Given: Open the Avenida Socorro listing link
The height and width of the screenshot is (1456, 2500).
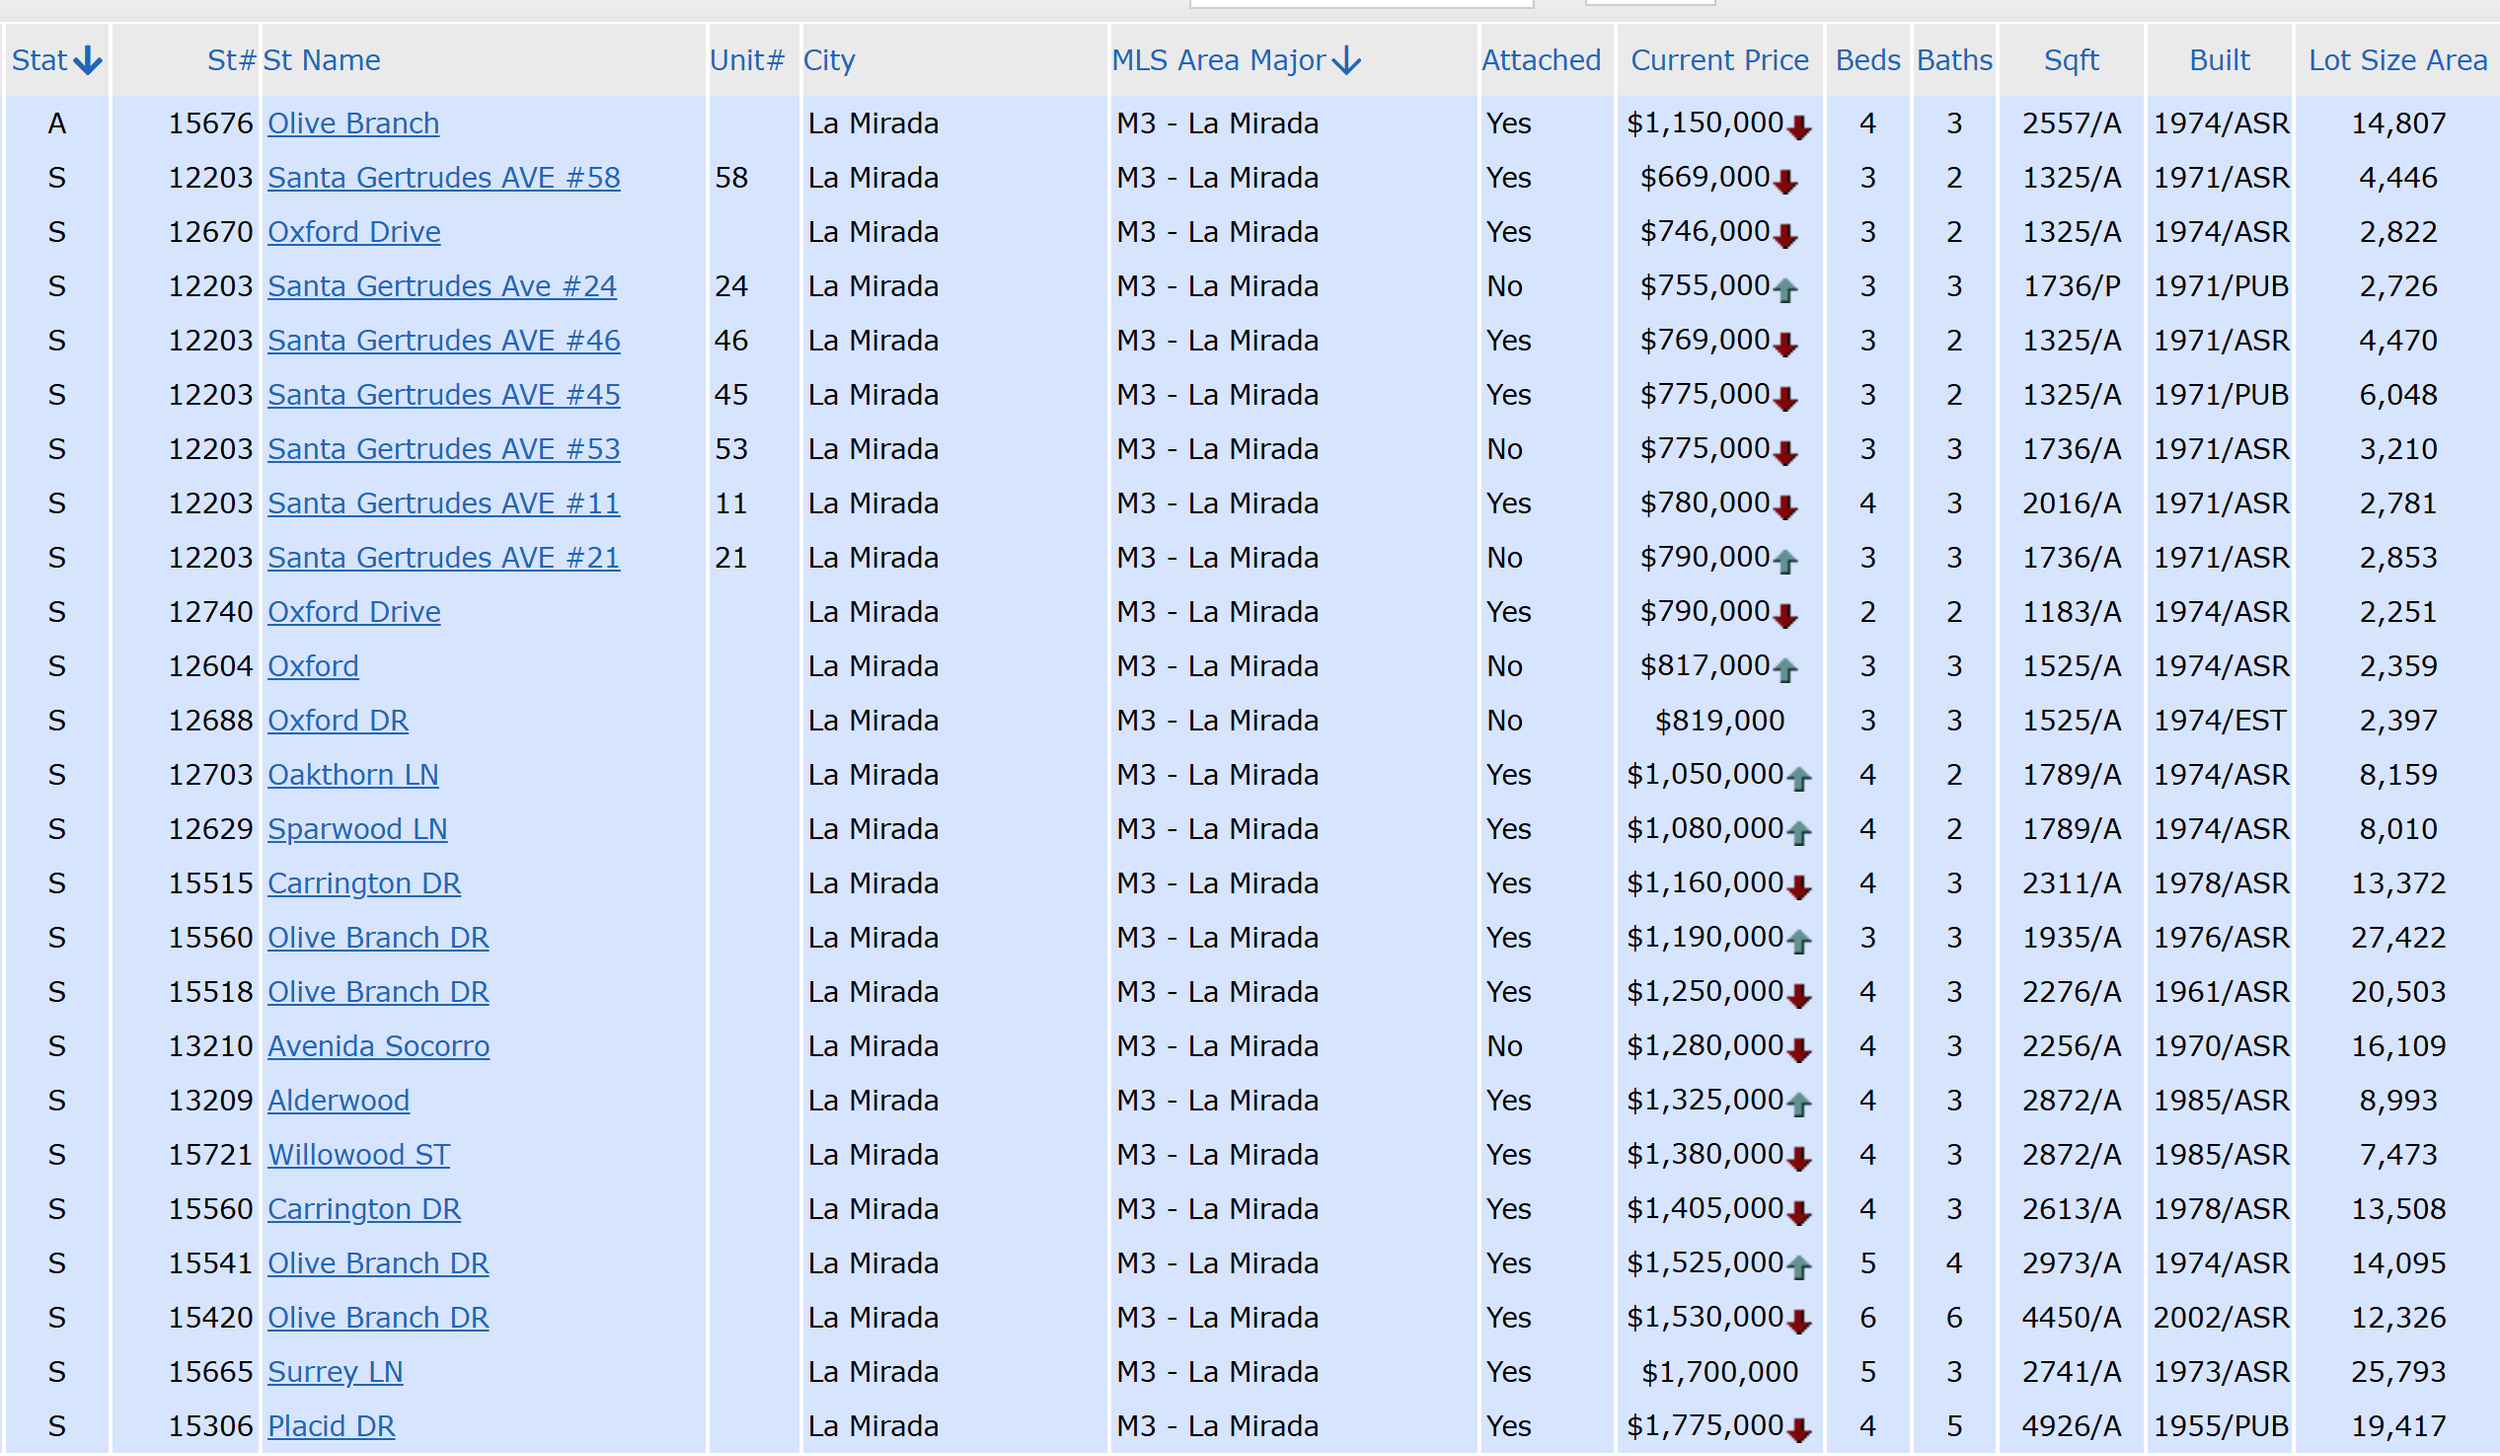Looking at the screenshot, I should pyautogui.click(x=378, y=1046).
